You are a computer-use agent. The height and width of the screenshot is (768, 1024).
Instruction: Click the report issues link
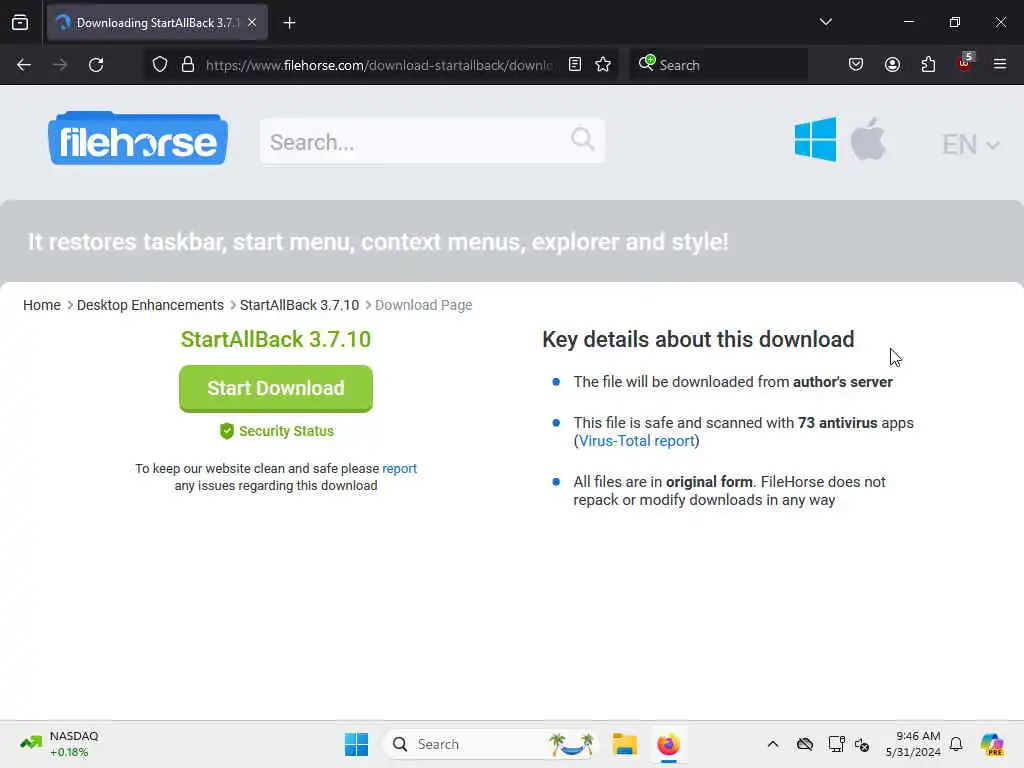399,468
